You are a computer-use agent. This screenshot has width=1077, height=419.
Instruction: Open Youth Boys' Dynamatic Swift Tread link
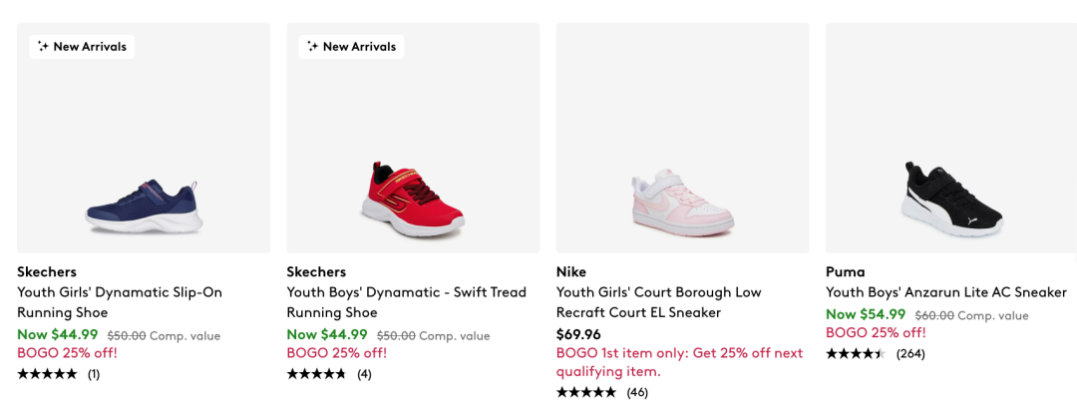click(x=406, y=302)
